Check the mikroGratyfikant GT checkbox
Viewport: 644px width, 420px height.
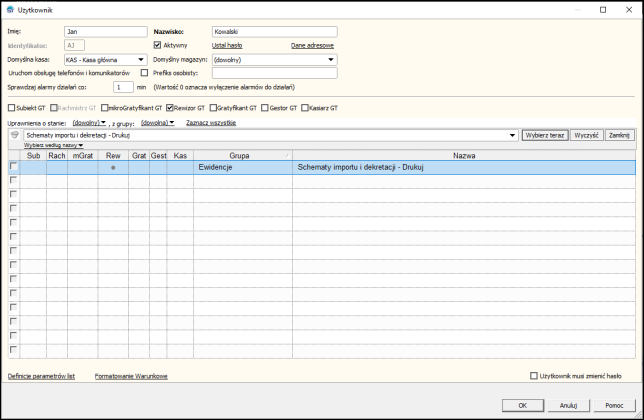tap(104, 108)
